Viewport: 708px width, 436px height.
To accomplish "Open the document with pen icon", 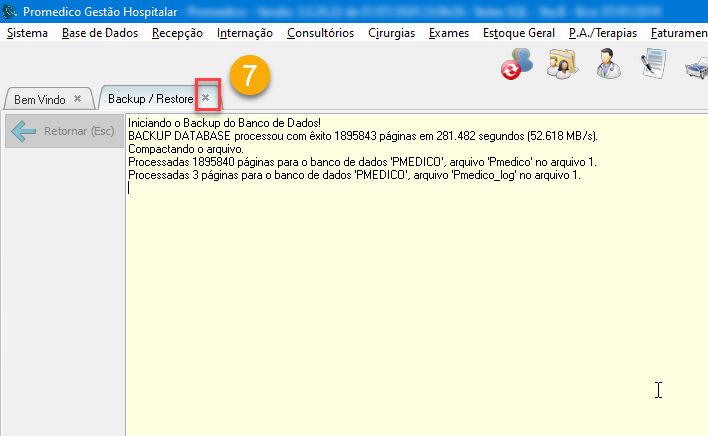I will pos(653,68).
